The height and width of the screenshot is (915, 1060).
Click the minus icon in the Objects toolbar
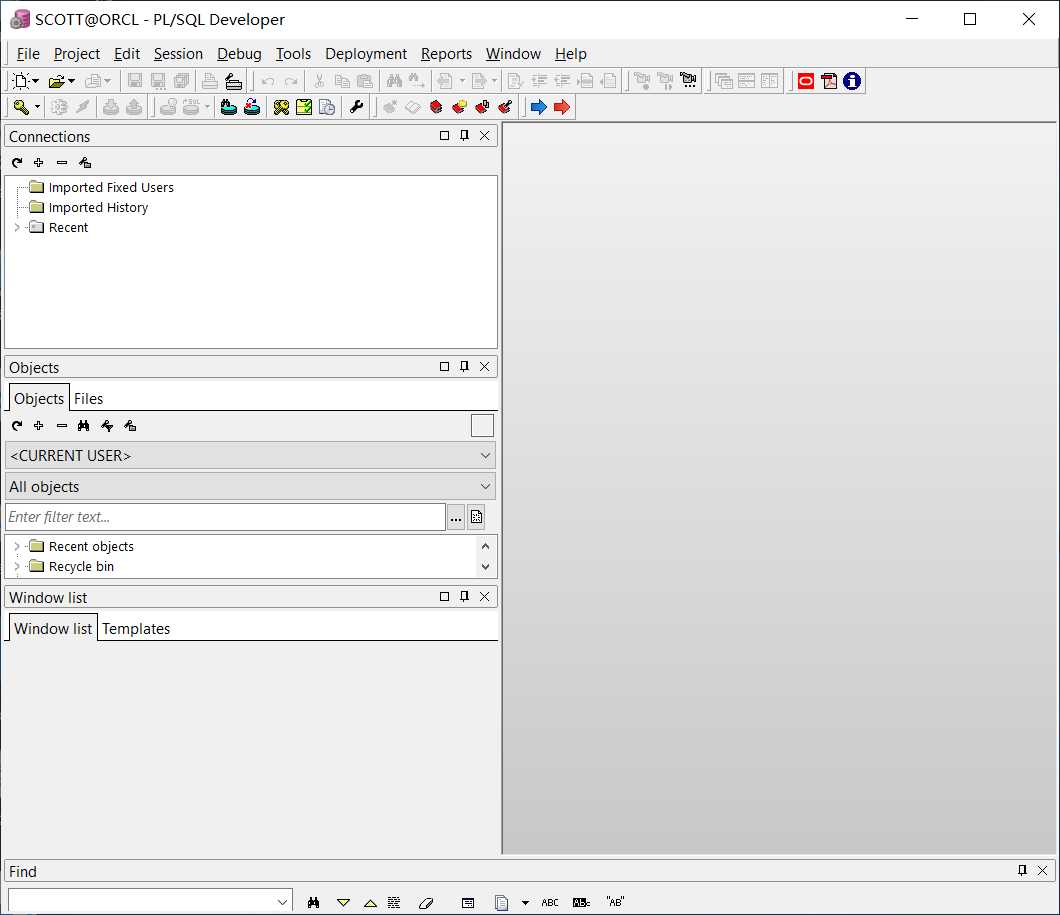(62, 425)
